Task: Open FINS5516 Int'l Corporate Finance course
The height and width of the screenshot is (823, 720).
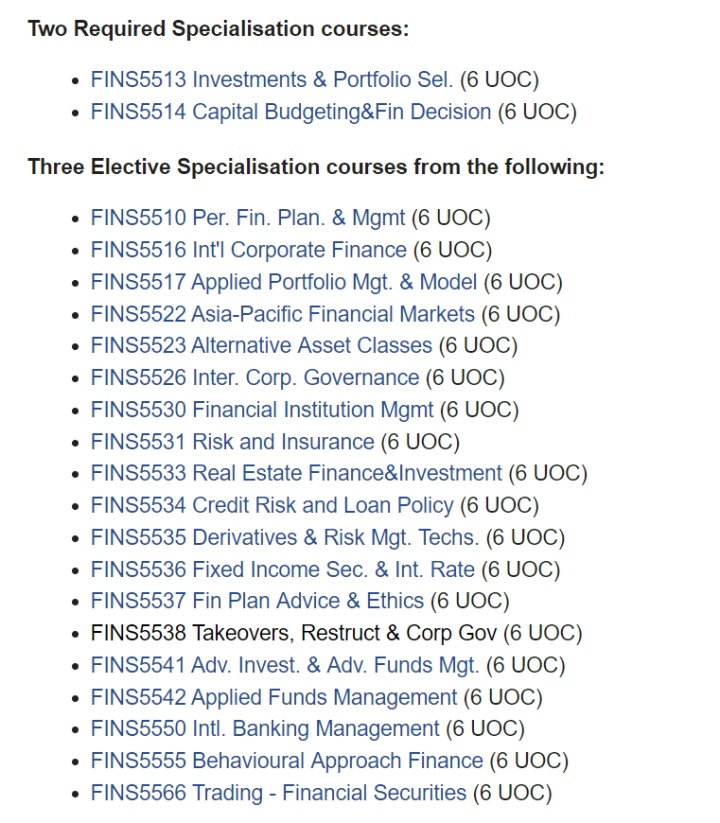Action: (x=248, y=250)
